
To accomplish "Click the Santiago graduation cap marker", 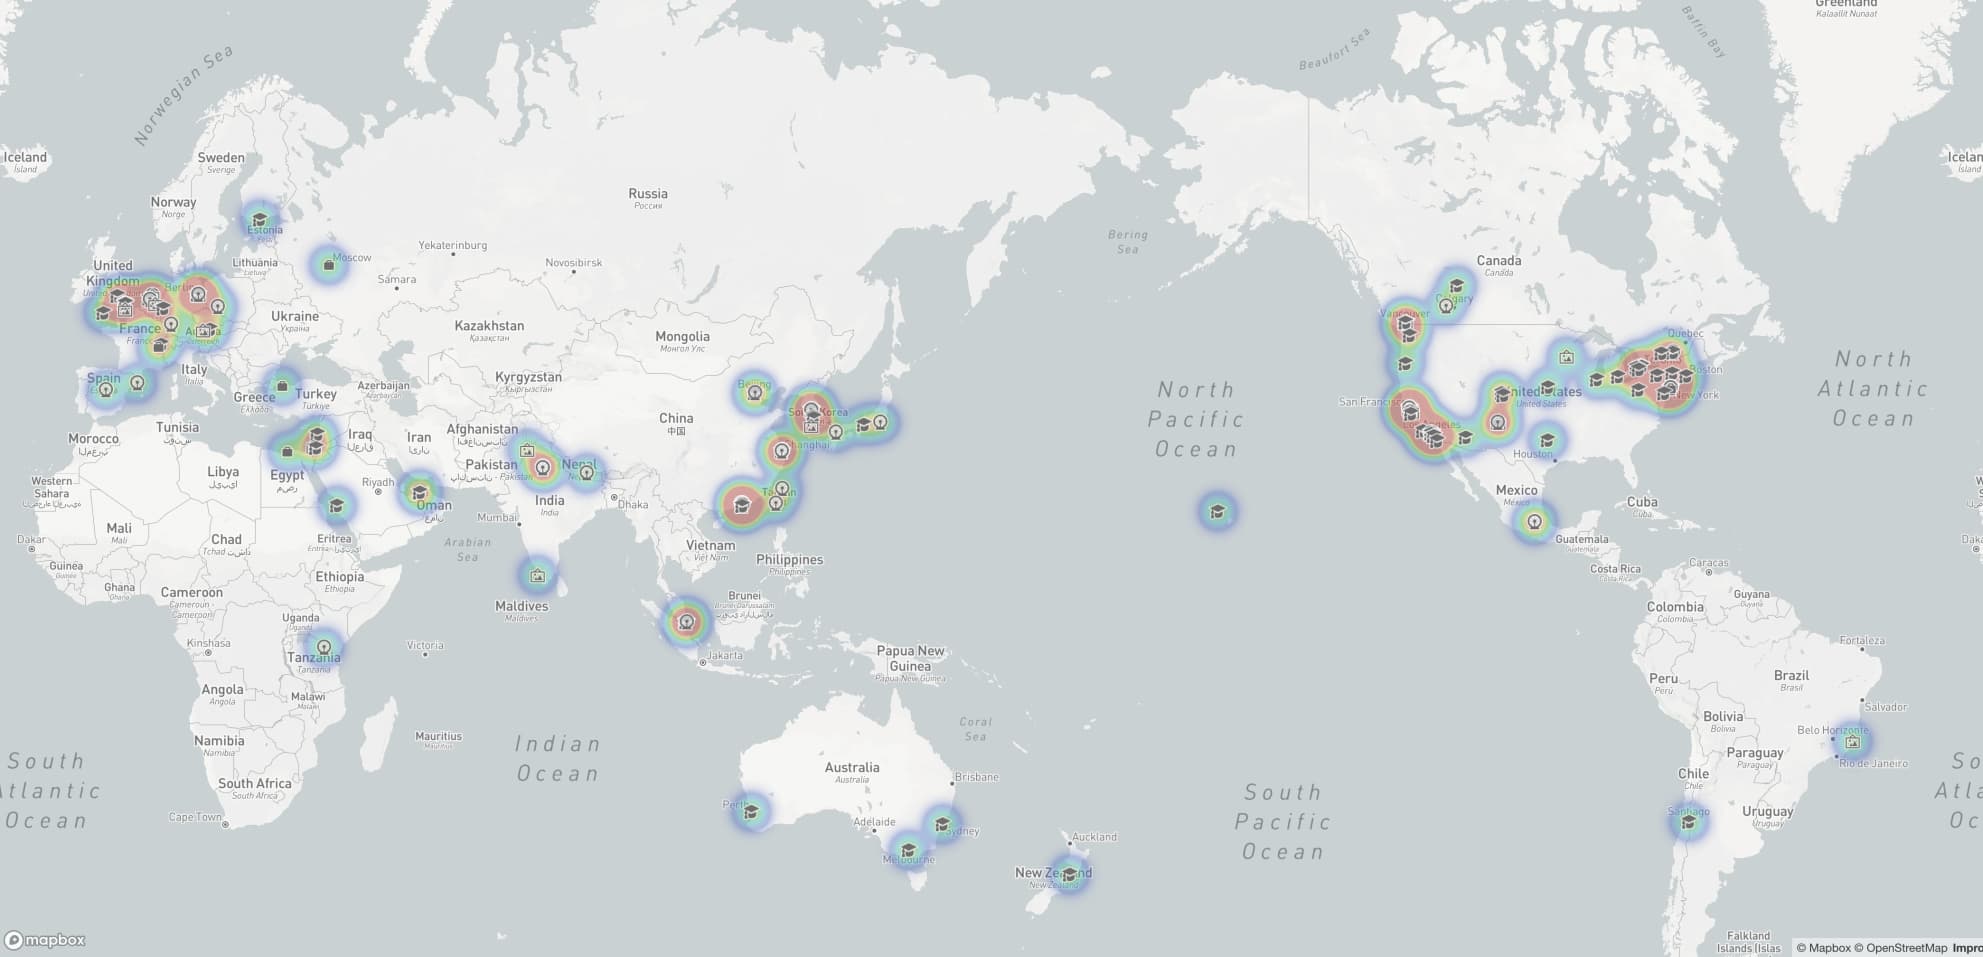I will point(1688,822).
